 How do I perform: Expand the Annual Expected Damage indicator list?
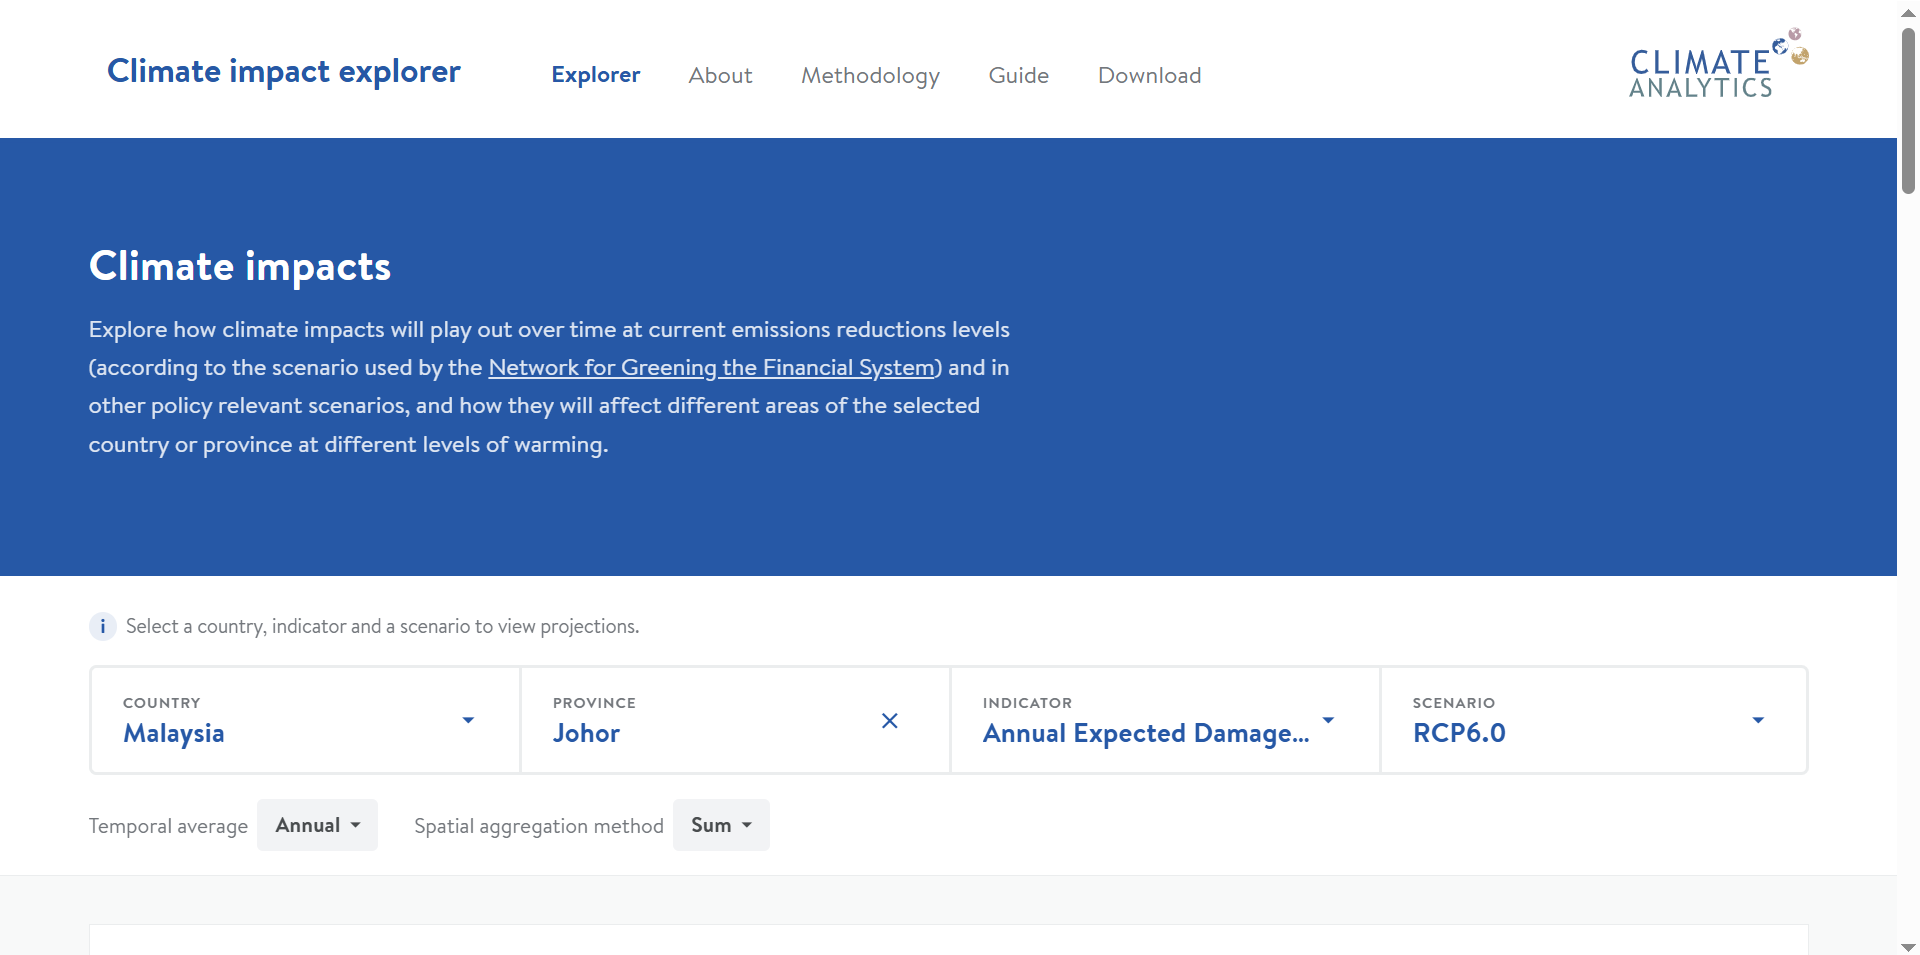pos(1145,733)
